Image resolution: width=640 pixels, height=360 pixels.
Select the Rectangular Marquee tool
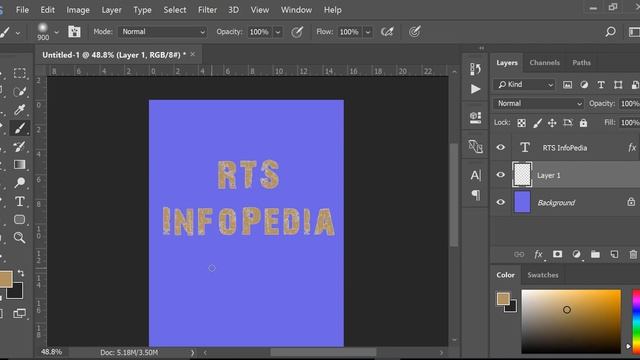[x=19, y=73]
